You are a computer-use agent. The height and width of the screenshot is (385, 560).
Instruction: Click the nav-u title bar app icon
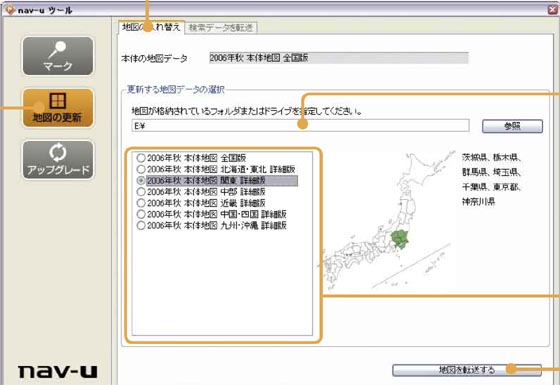click(x=10, y=10)
